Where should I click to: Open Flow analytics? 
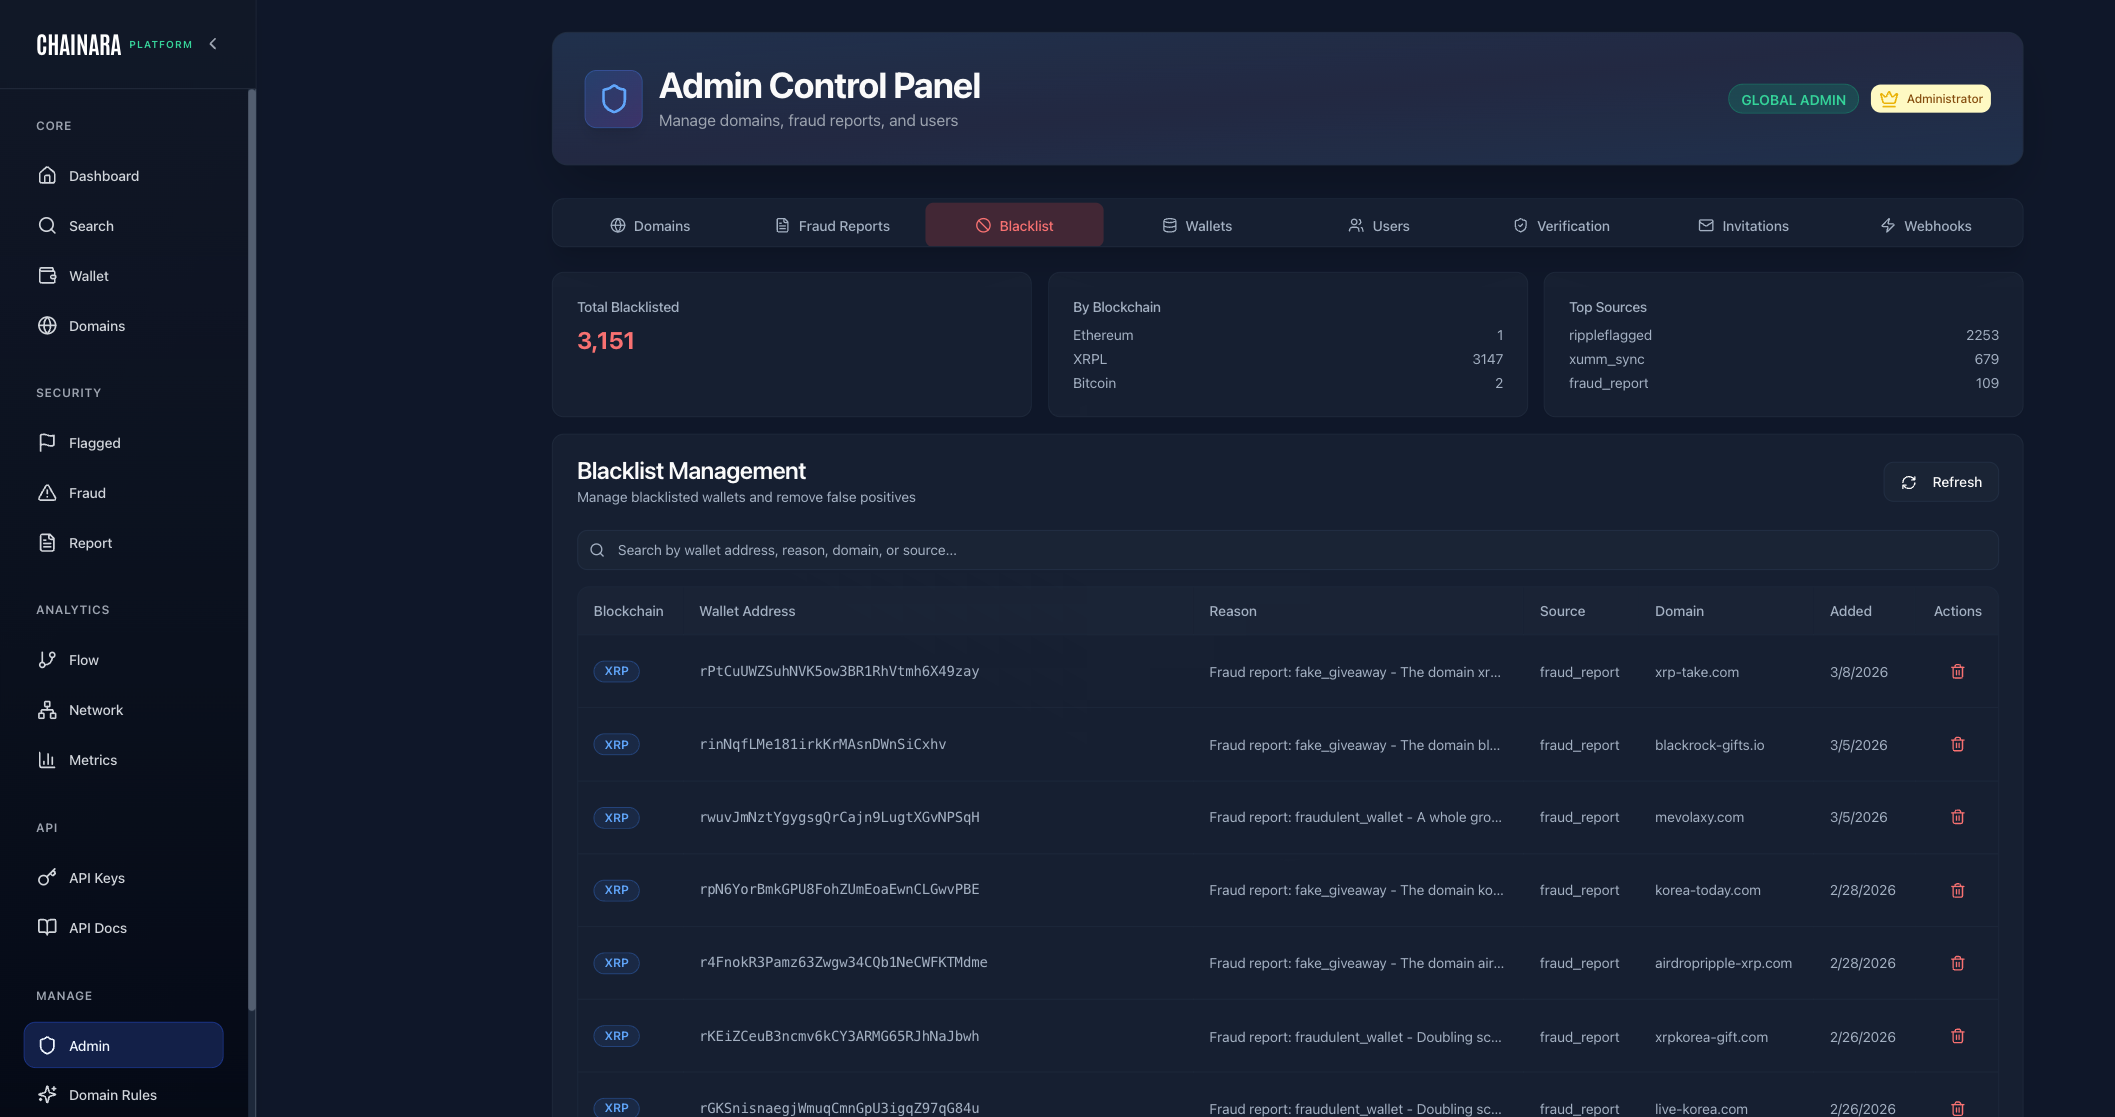pyautogui.click(x=124, y=660)
